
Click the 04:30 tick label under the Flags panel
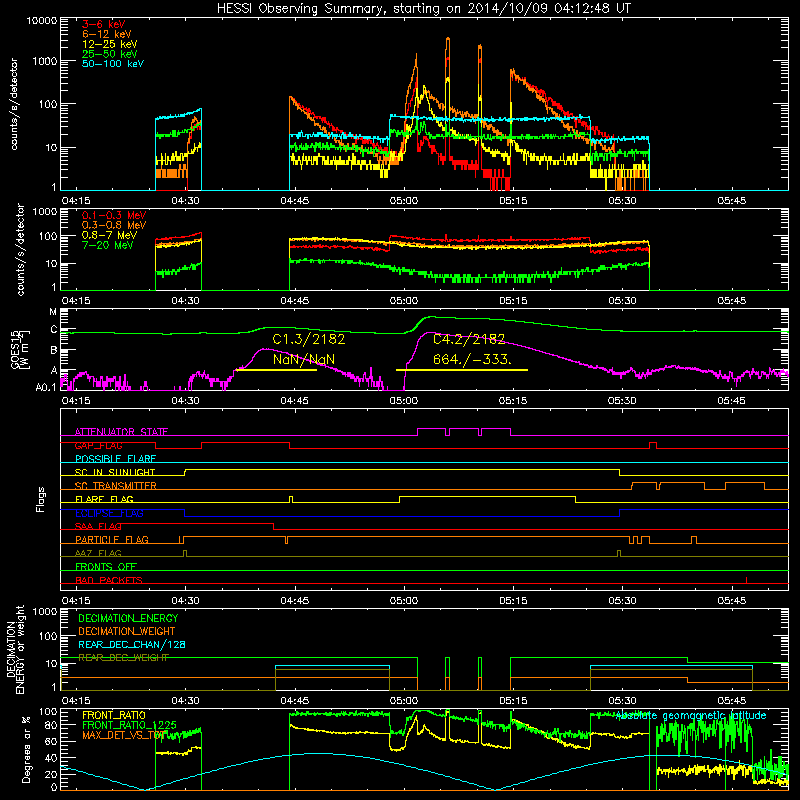185,601
